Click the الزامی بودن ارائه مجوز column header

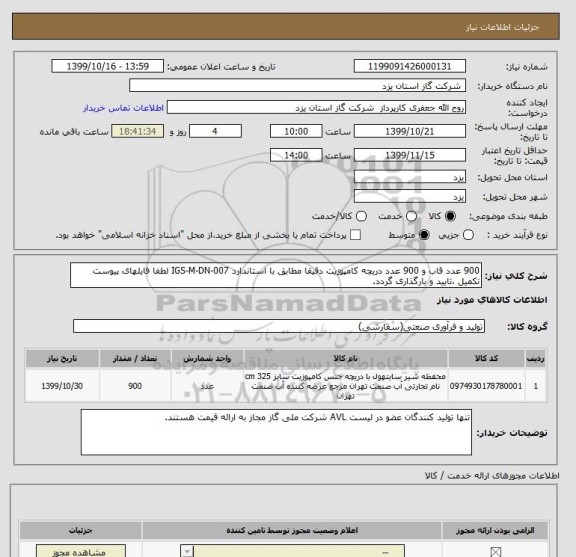tap(495, 531)
